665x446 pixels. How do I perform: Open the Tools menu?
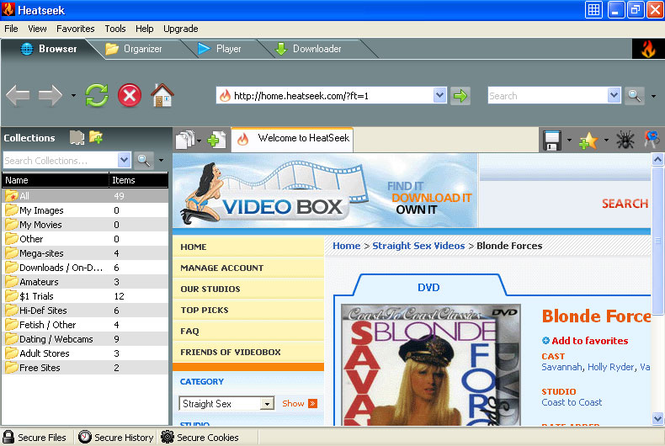[x=115, y=29]
